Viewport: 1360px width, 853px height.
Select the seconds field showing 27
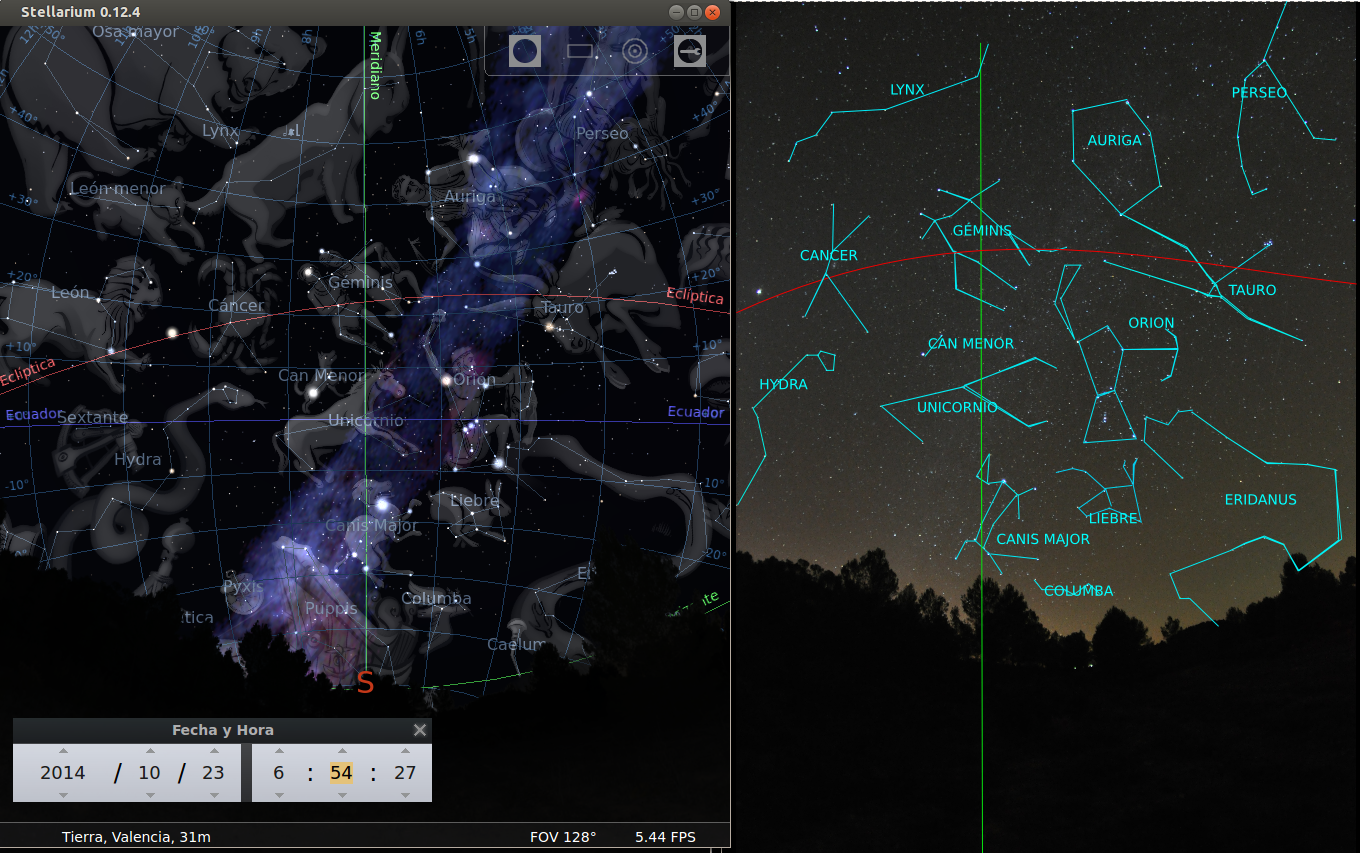pos(405,773)
